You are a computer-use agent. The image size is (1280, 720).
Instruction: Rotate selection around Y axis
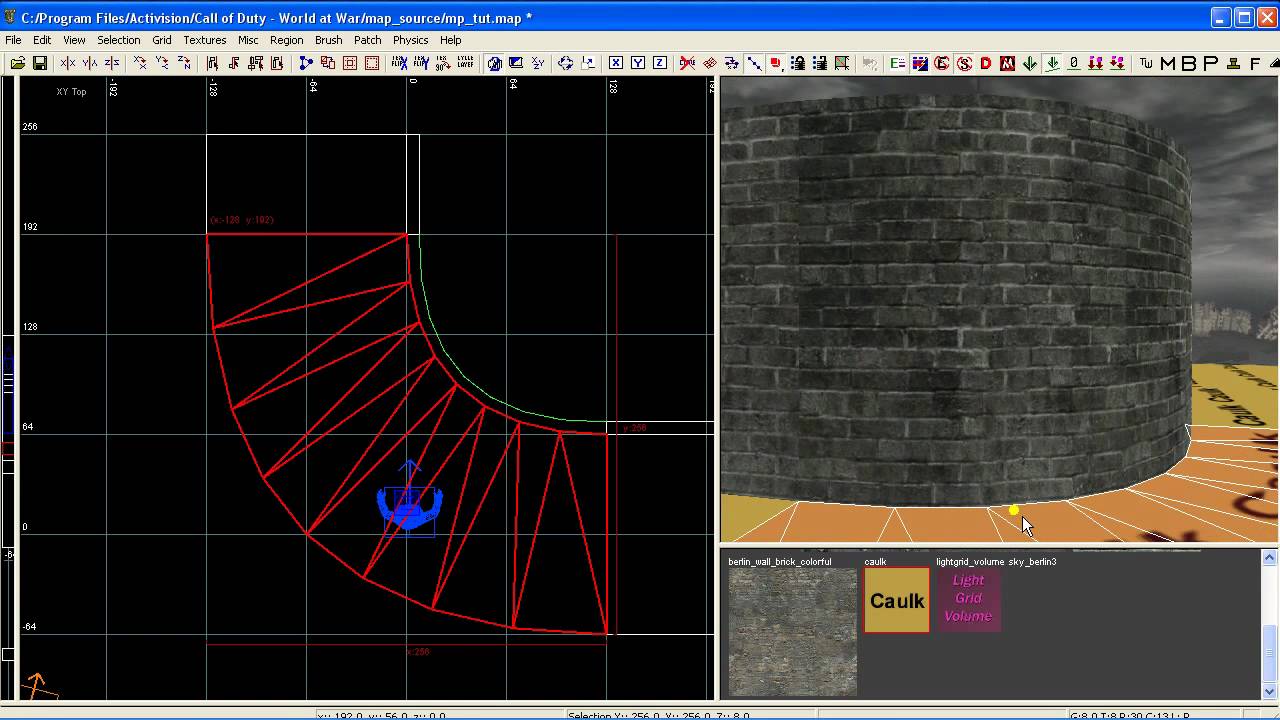162,63
